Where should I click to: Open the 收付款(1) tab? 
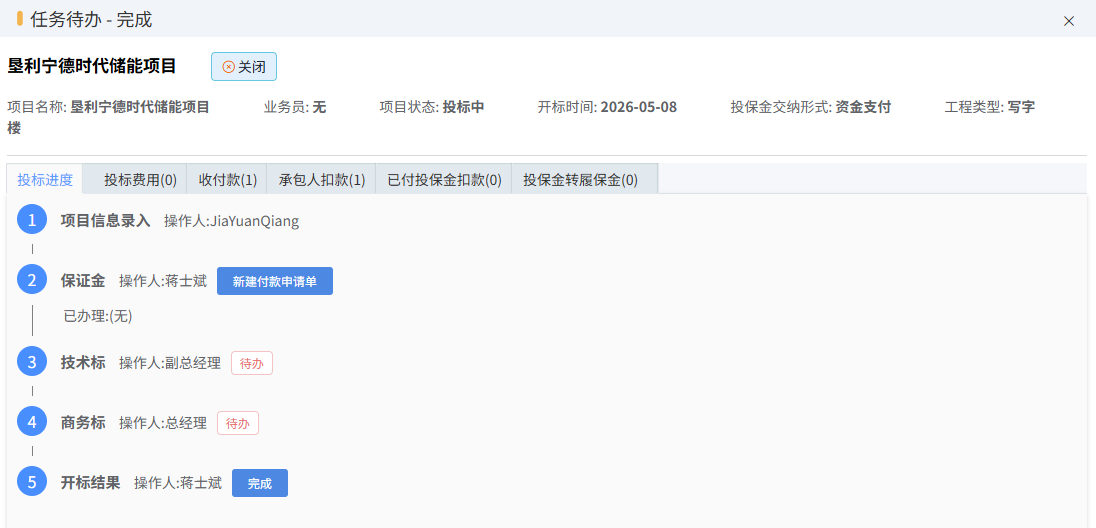pos(227,180)
